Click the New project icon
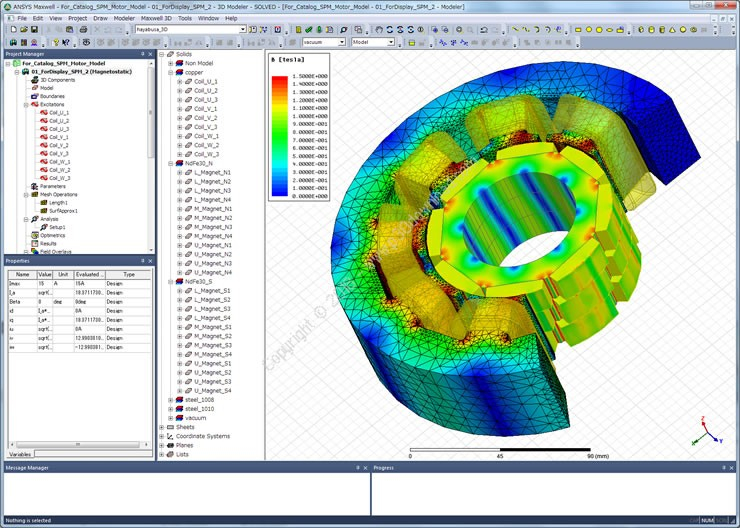Viewport: 740px width, 528px height. click(x=14, y=29)
